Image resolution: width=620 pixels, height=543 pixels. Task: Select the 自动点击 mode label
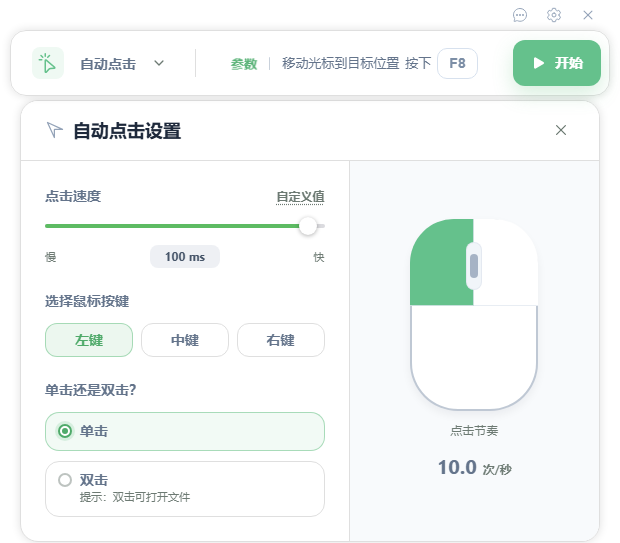tap(108, 64)
